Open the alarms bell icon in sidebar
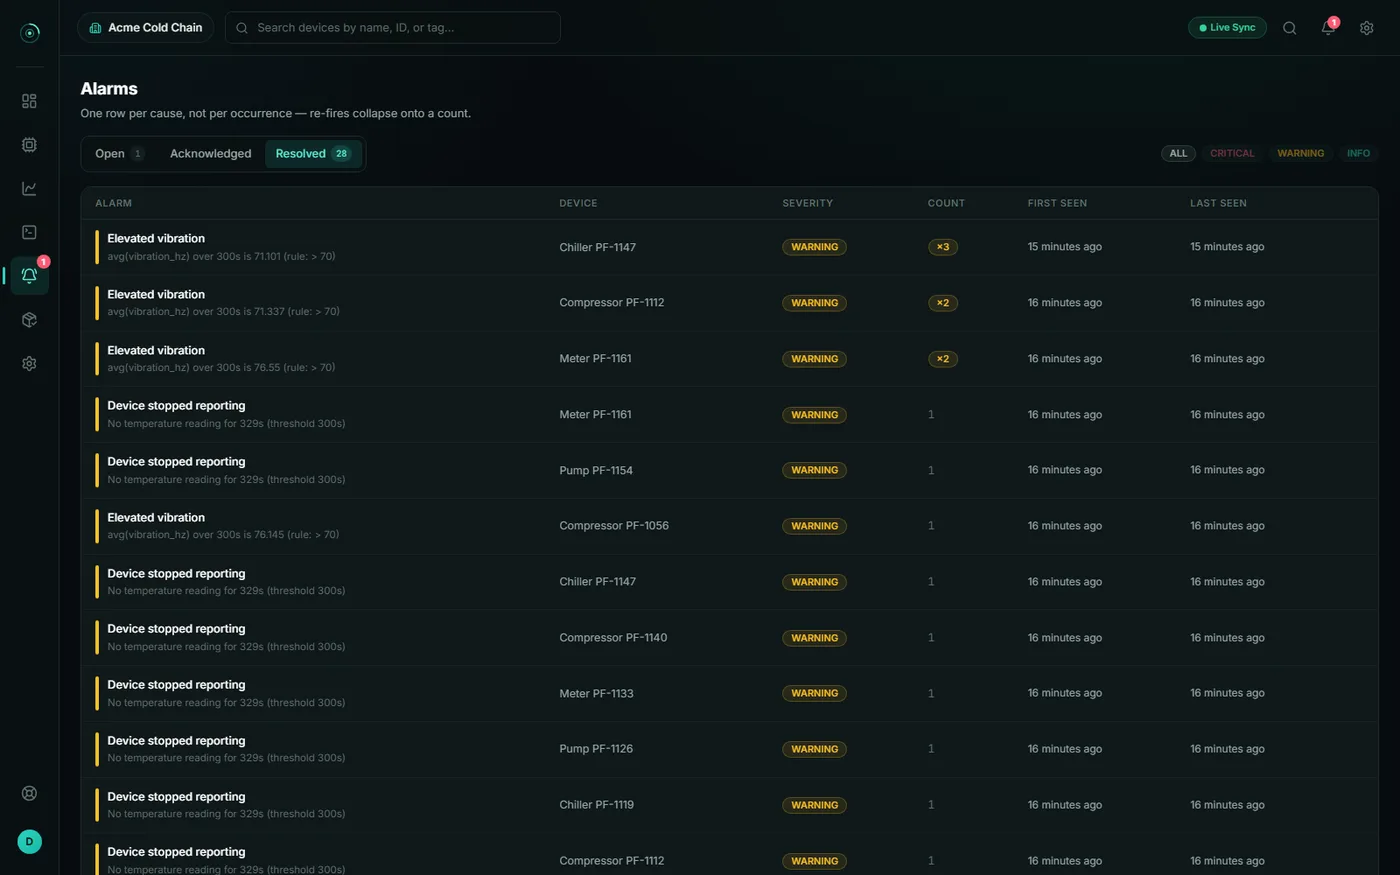Screen dimensions: 1400x875 coord(29,276)
